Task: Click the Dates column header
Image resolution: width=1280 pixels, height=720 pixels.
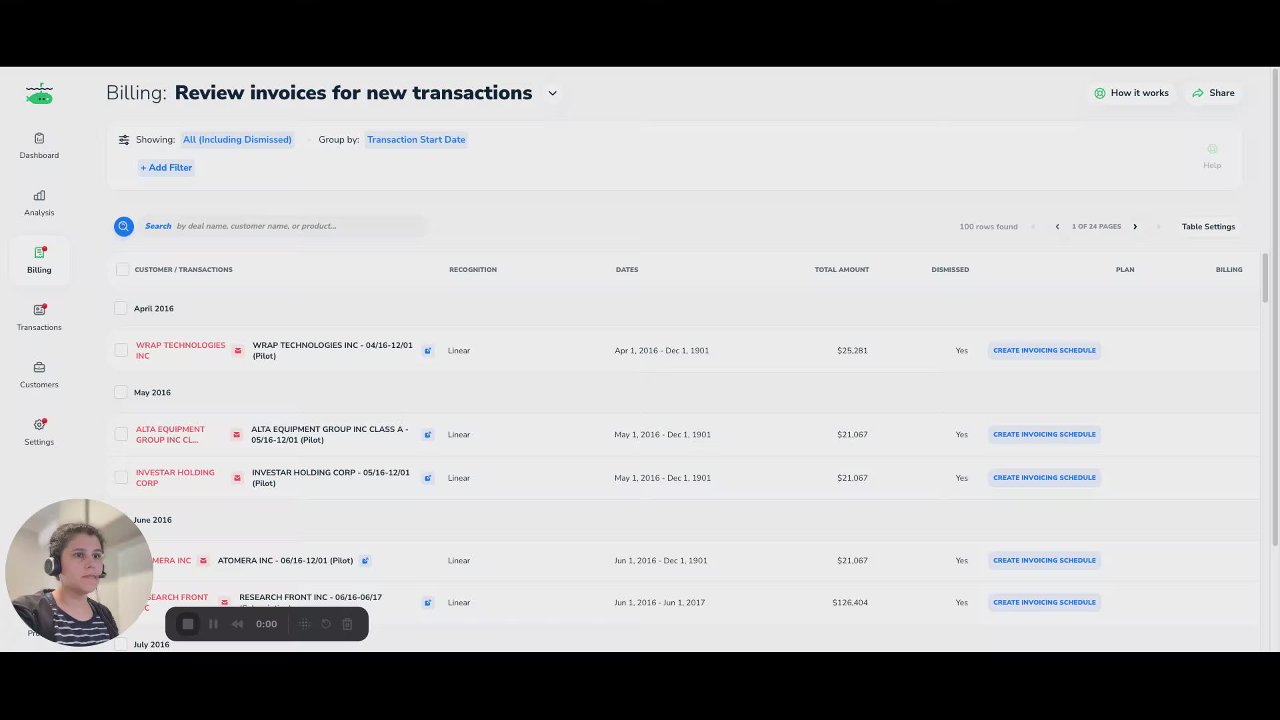Action: (627, 270)
